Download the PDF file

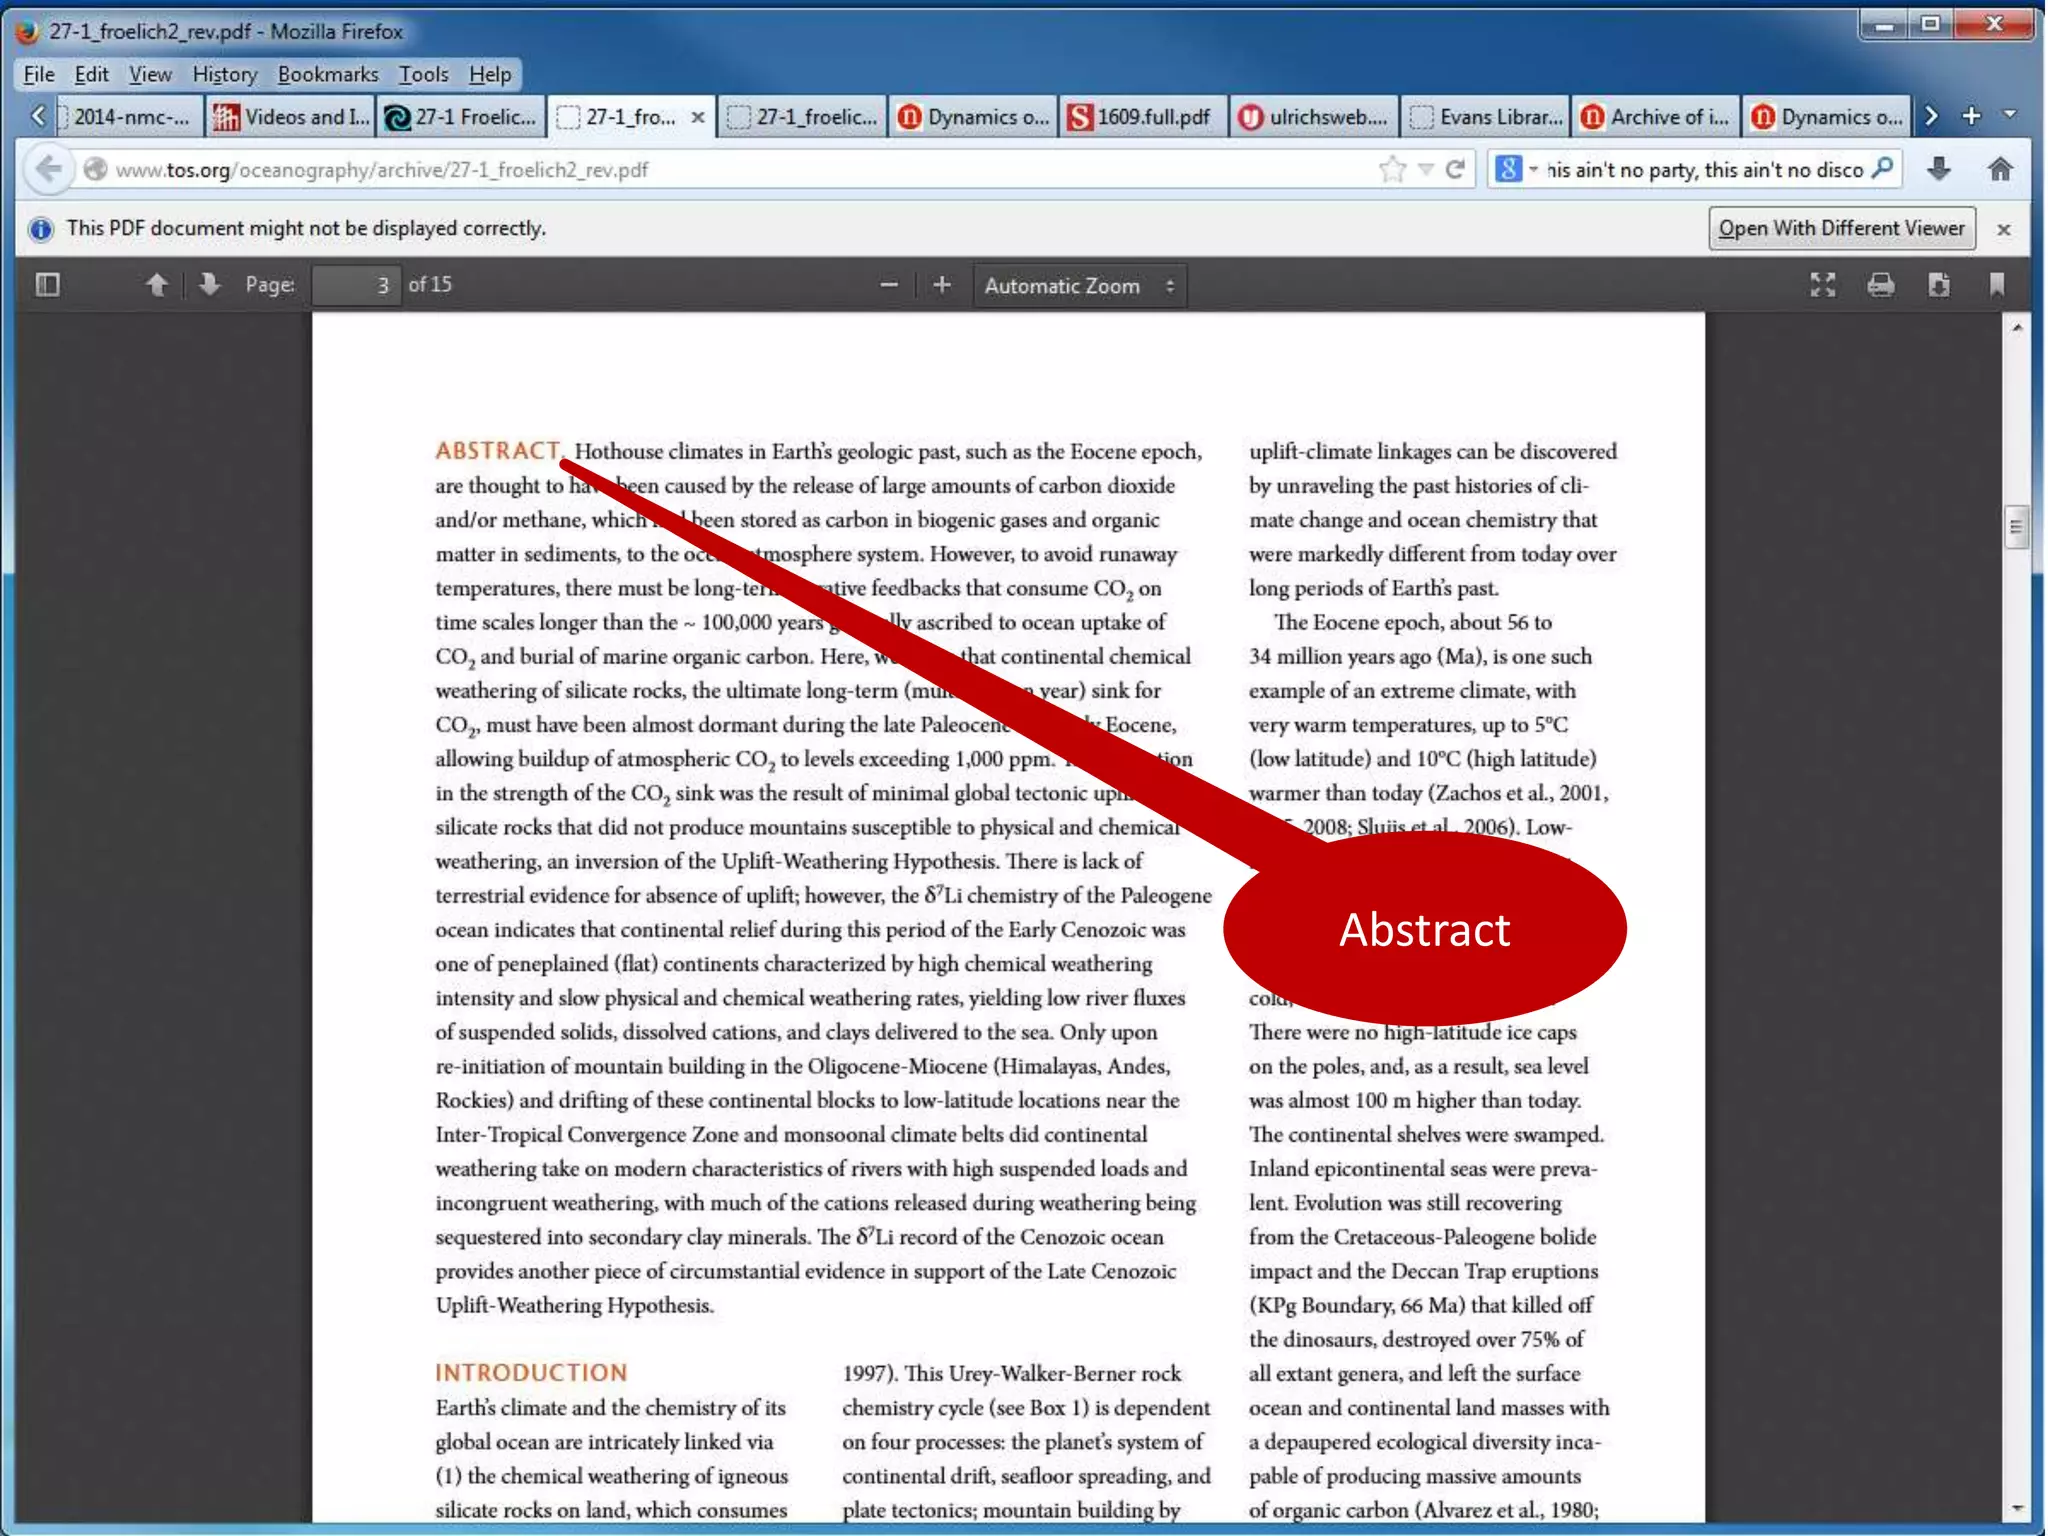(1938, 285)
